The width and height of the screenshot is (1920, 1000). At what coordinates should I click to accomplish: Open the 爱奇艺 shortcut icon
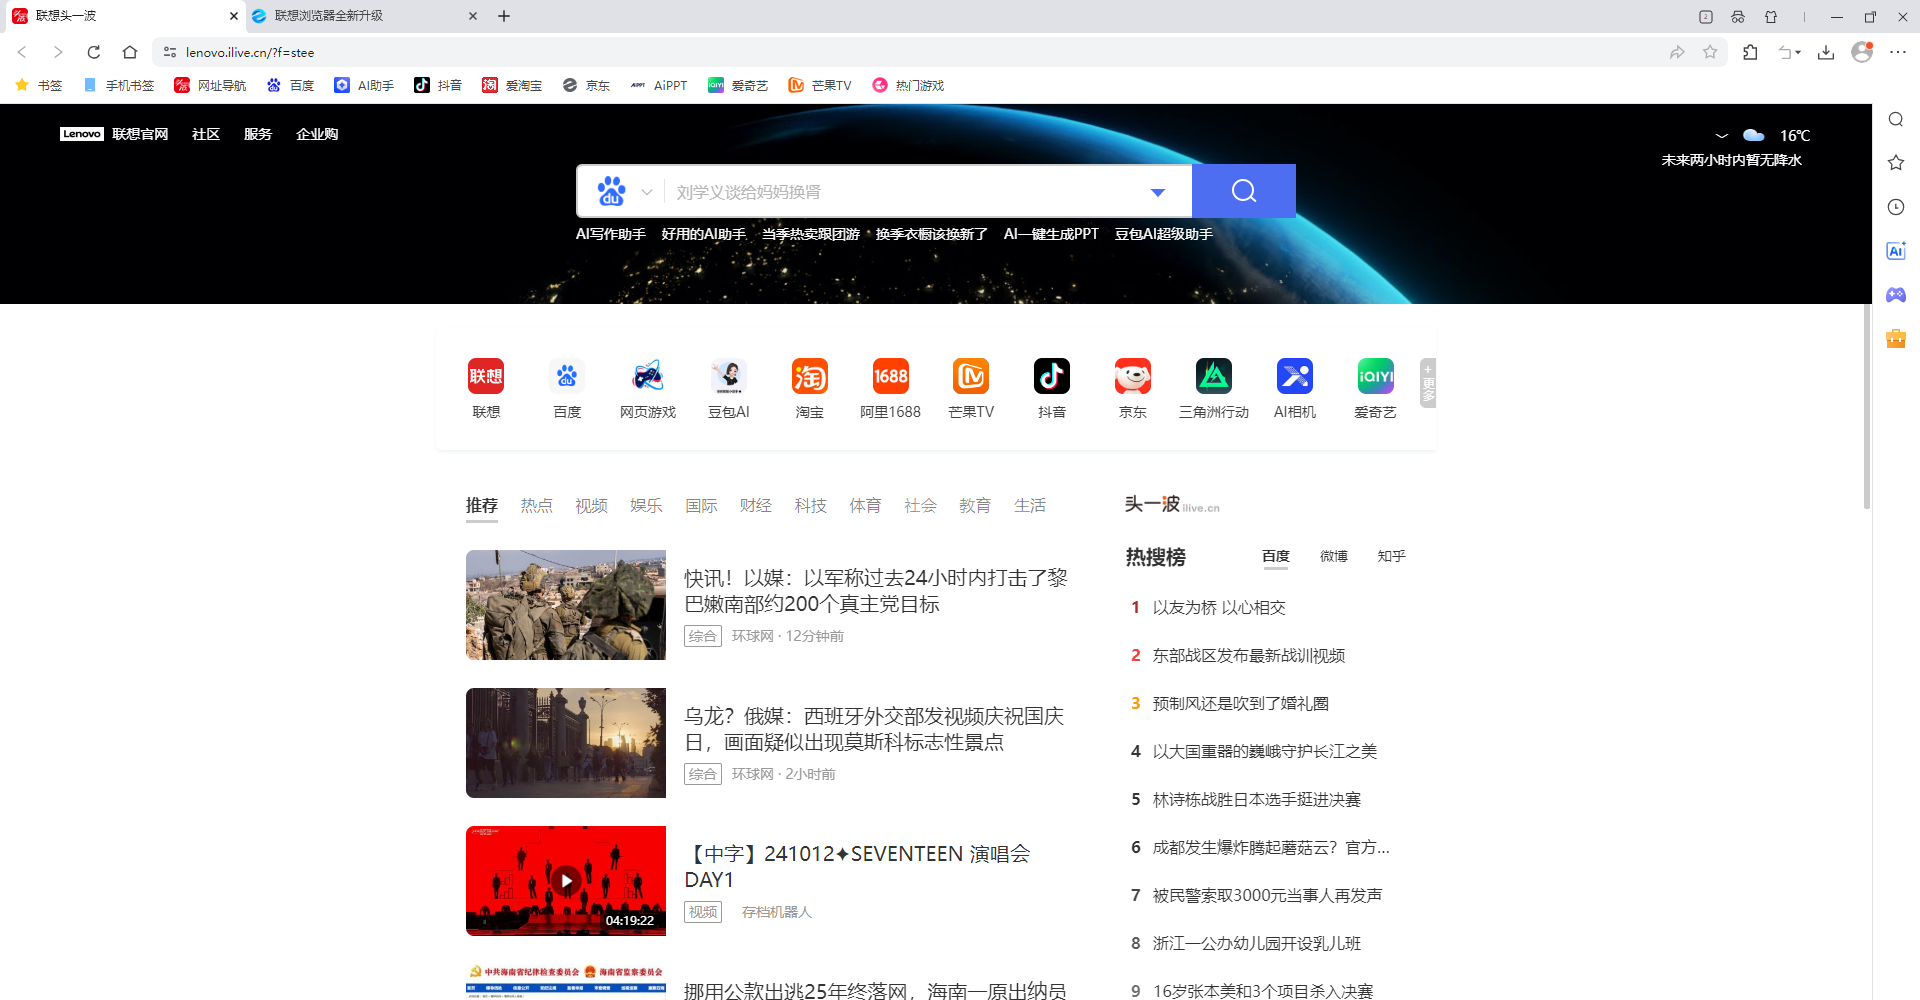click(1376, 377)
